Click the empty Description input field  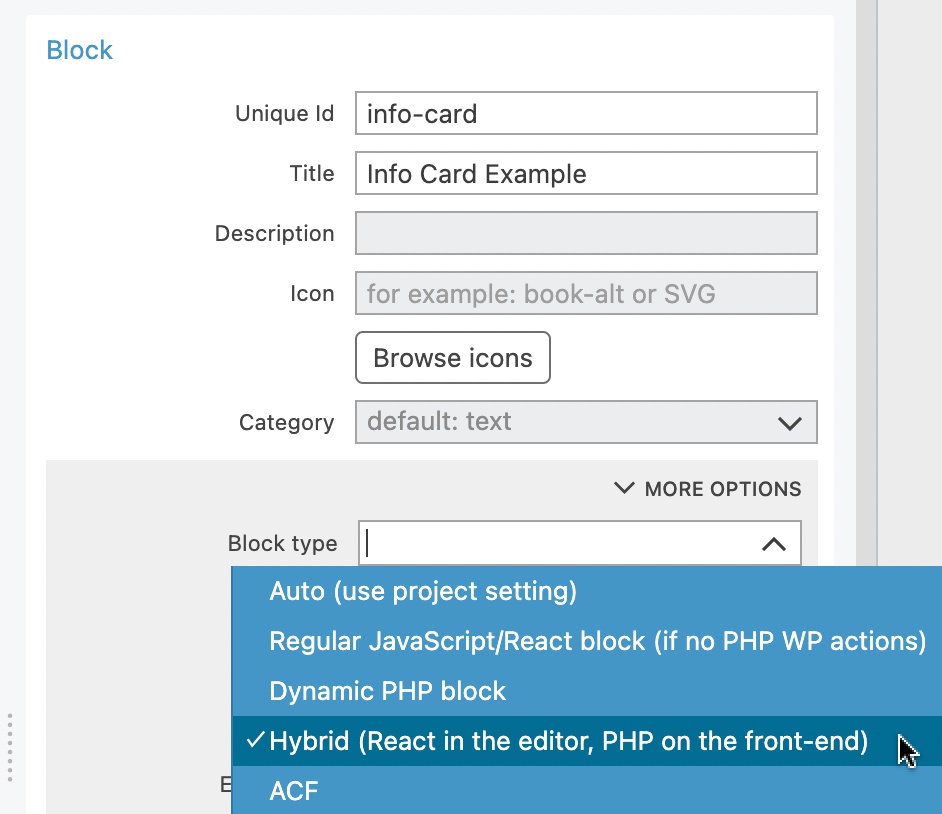click(x=586, y=233)
